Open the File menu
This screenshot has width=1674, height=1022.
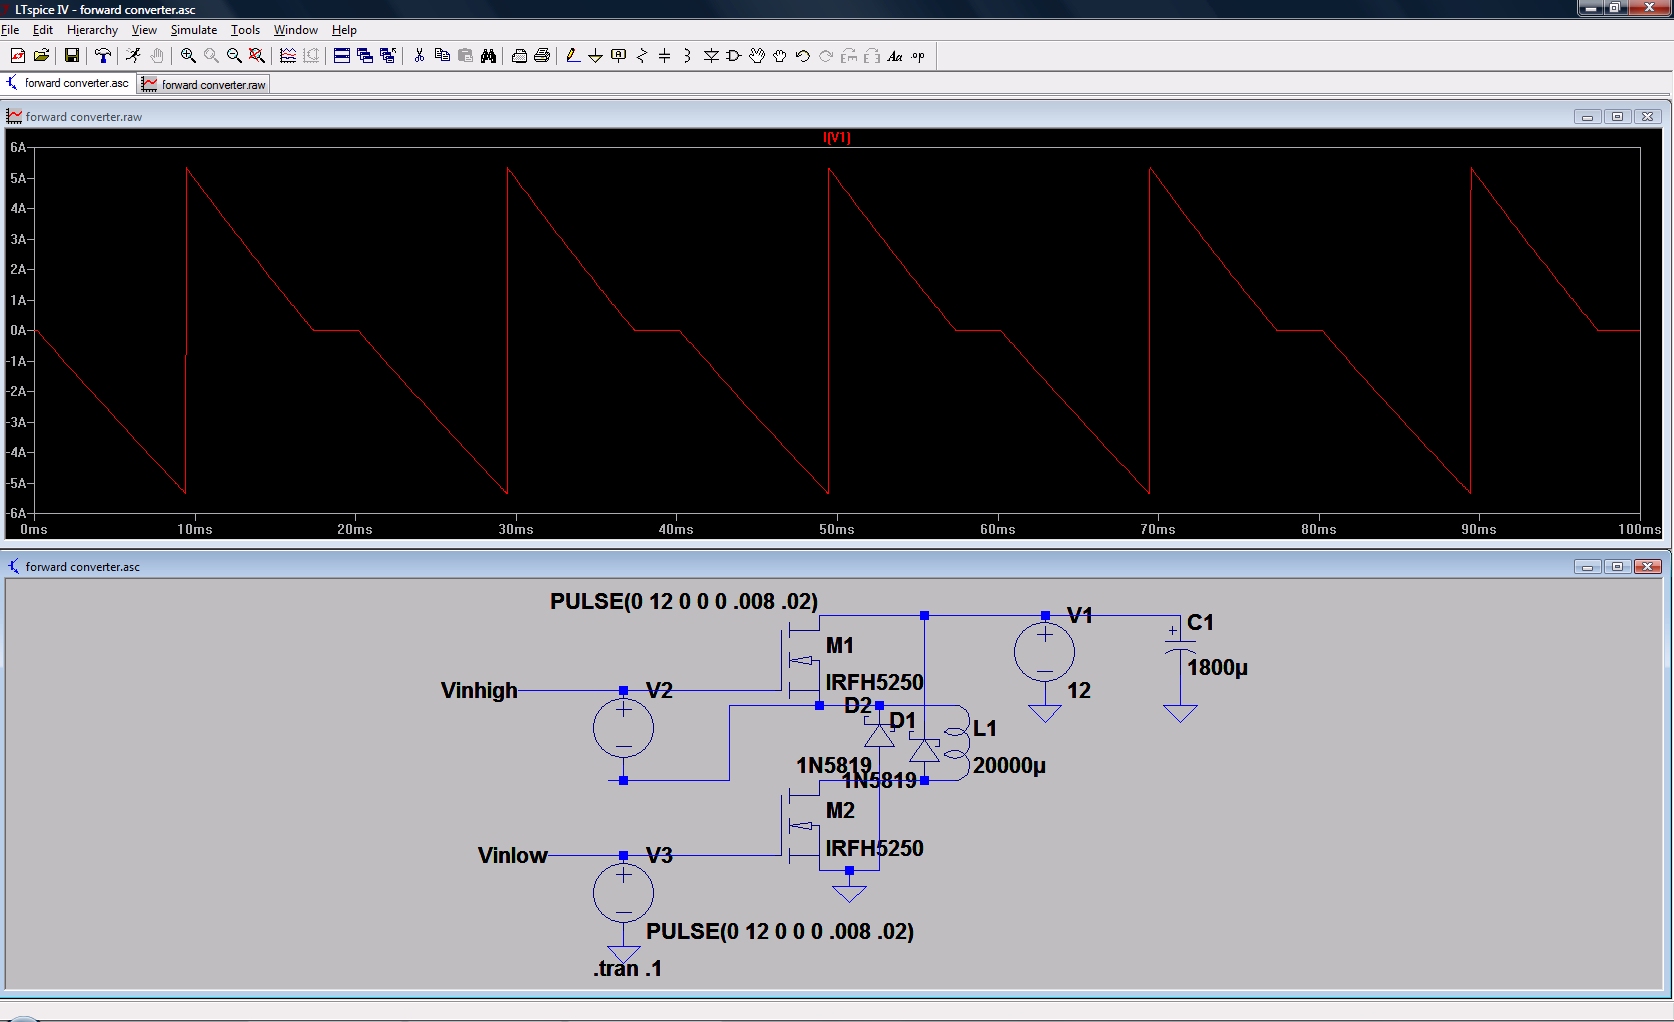[x=10, y=30]
